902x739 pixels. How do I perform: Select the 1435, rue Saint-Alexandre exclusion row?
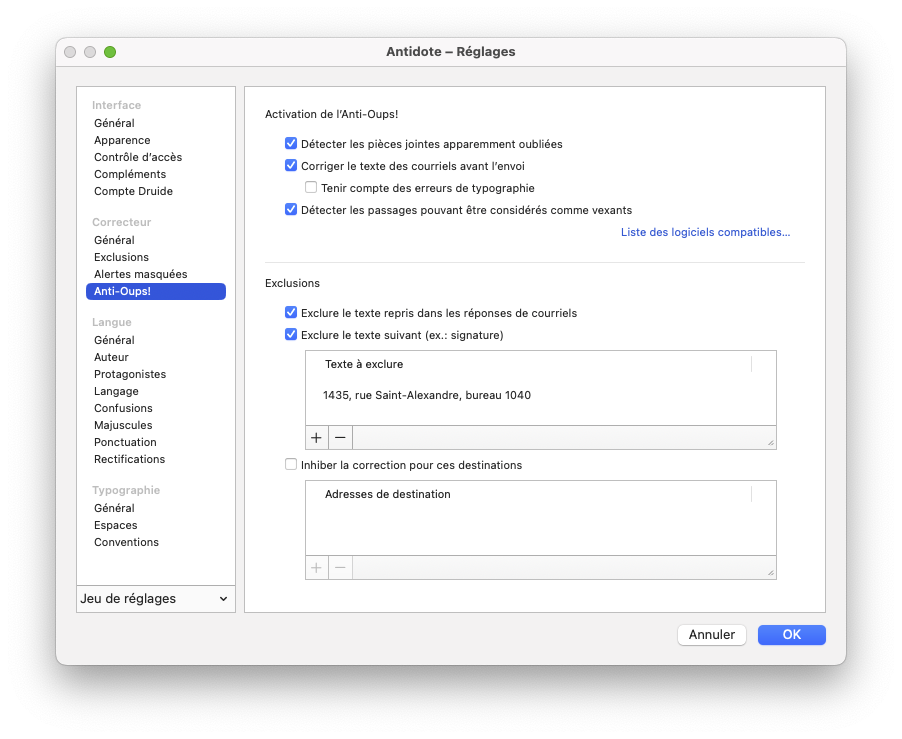[x=541, y=395]
